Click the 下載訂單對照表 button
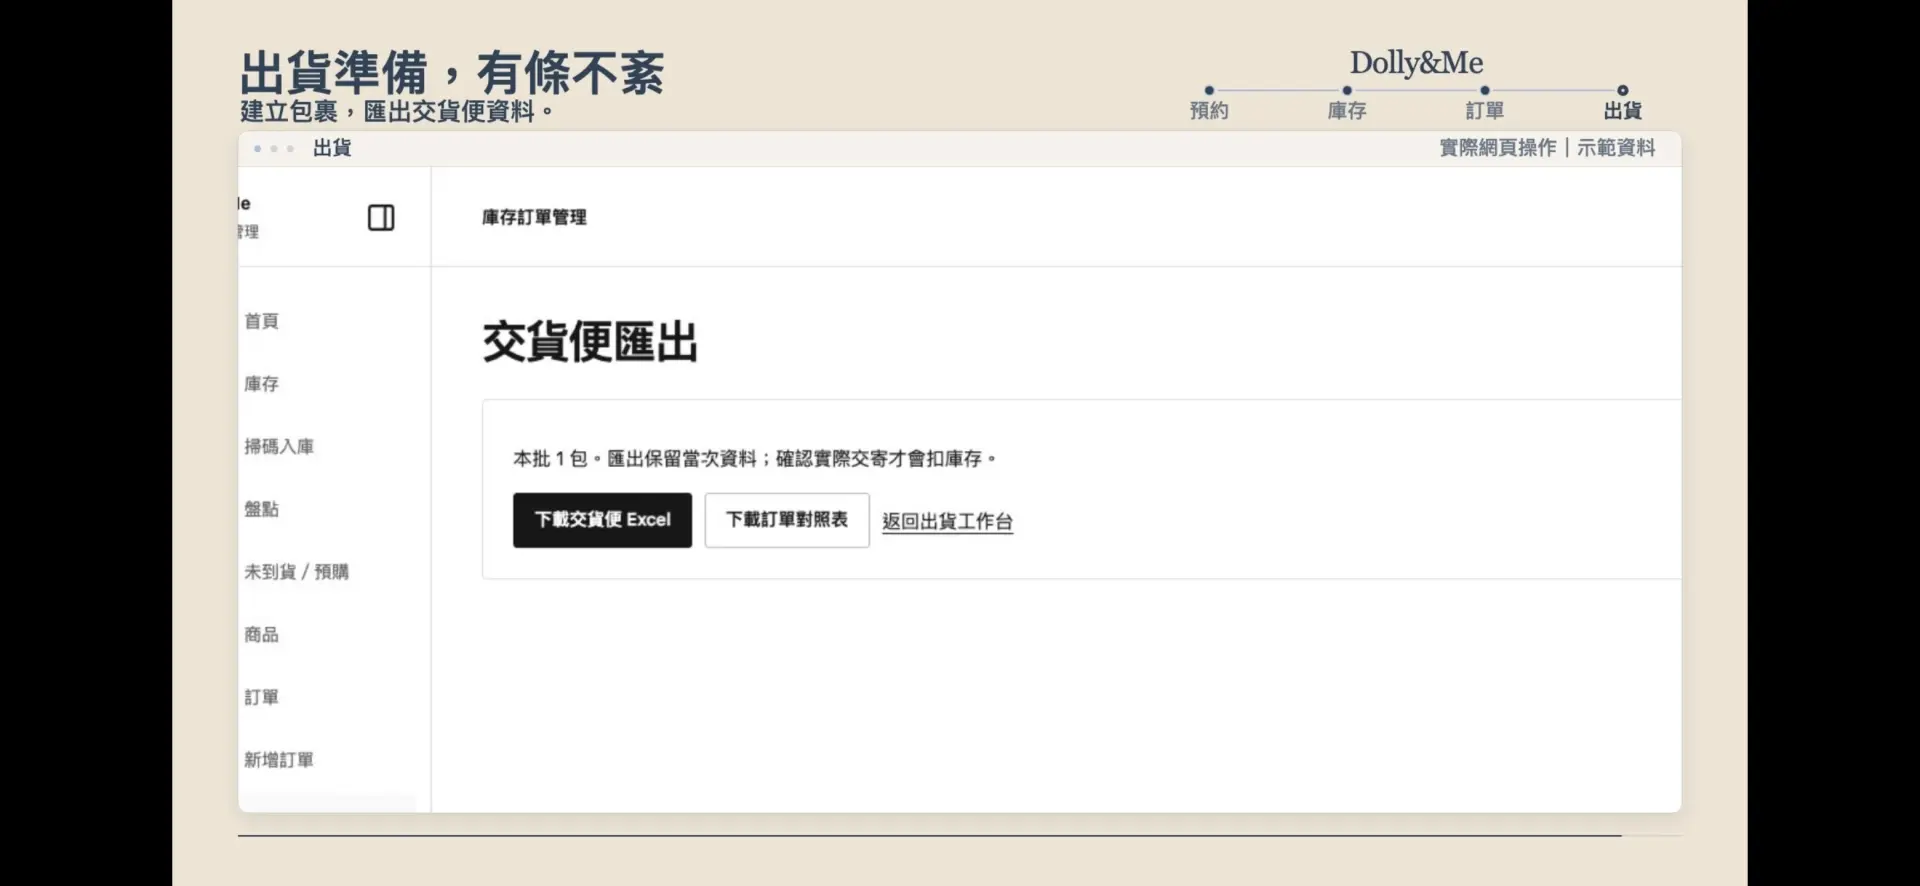 click(x=787, y=520)
